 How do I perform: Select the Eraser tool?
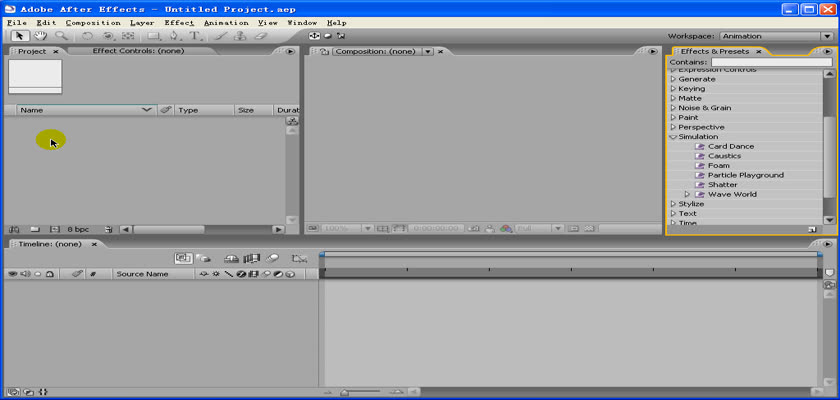coord(260,36)
